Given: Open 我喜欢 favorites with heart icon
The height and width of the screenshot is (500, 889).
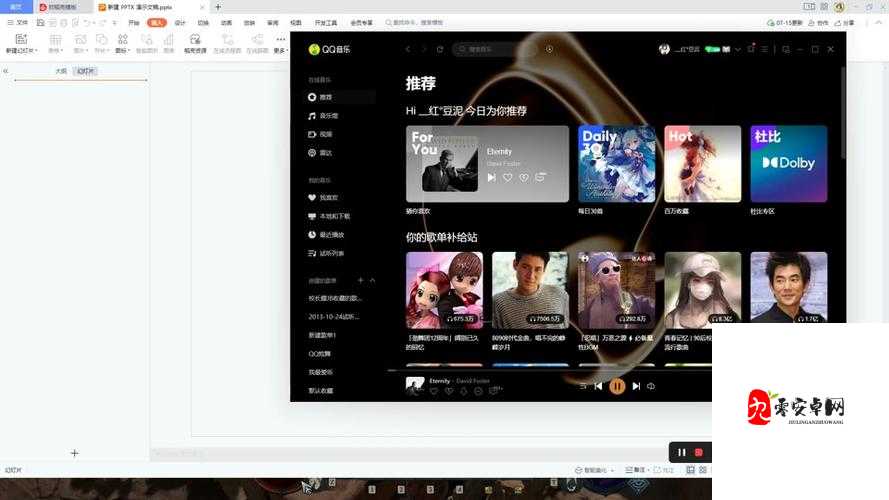Looking at the screenshot, I should (x=327, y=198).
